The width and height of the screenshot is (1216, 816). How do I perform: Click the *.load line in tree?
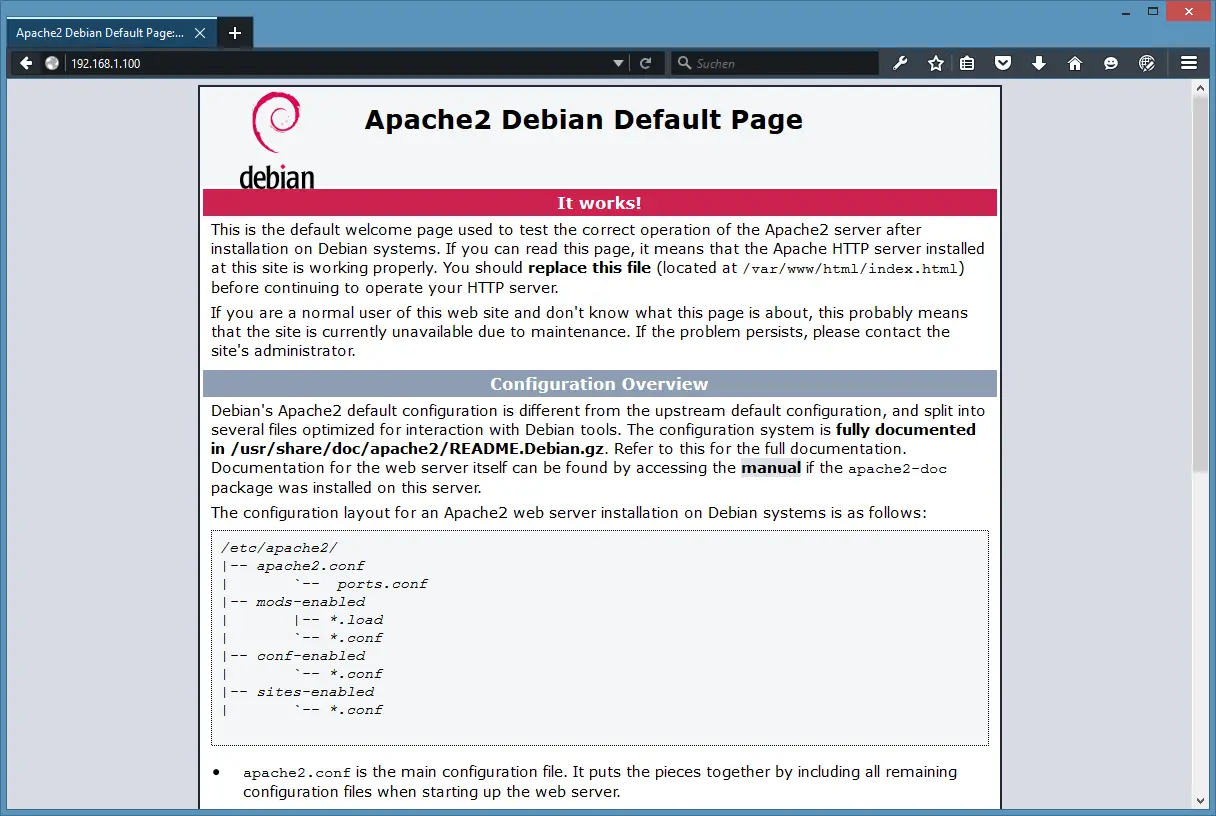356,620
